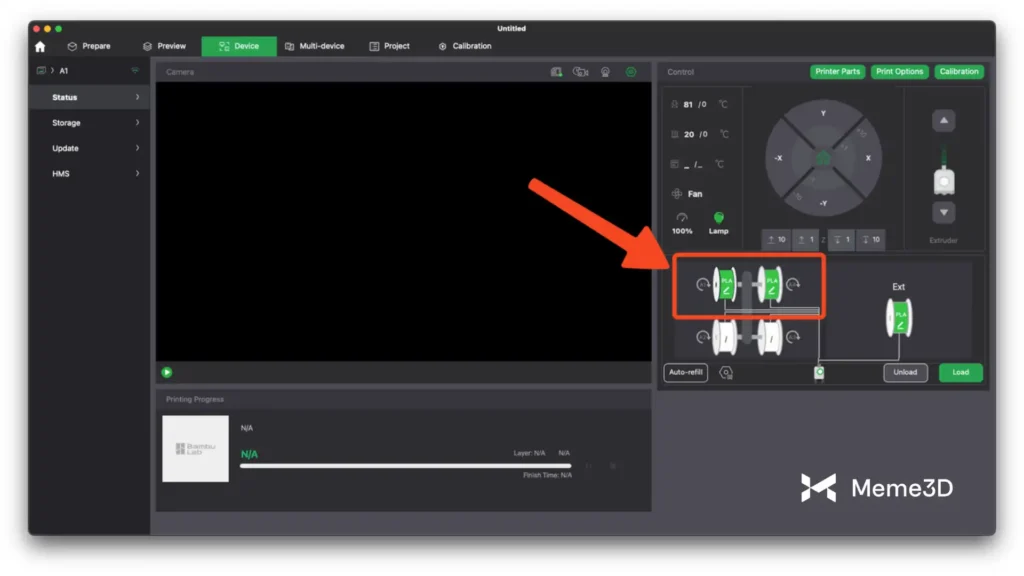Open the Multi-device tab
The image size is (1024, 576).
313,46
